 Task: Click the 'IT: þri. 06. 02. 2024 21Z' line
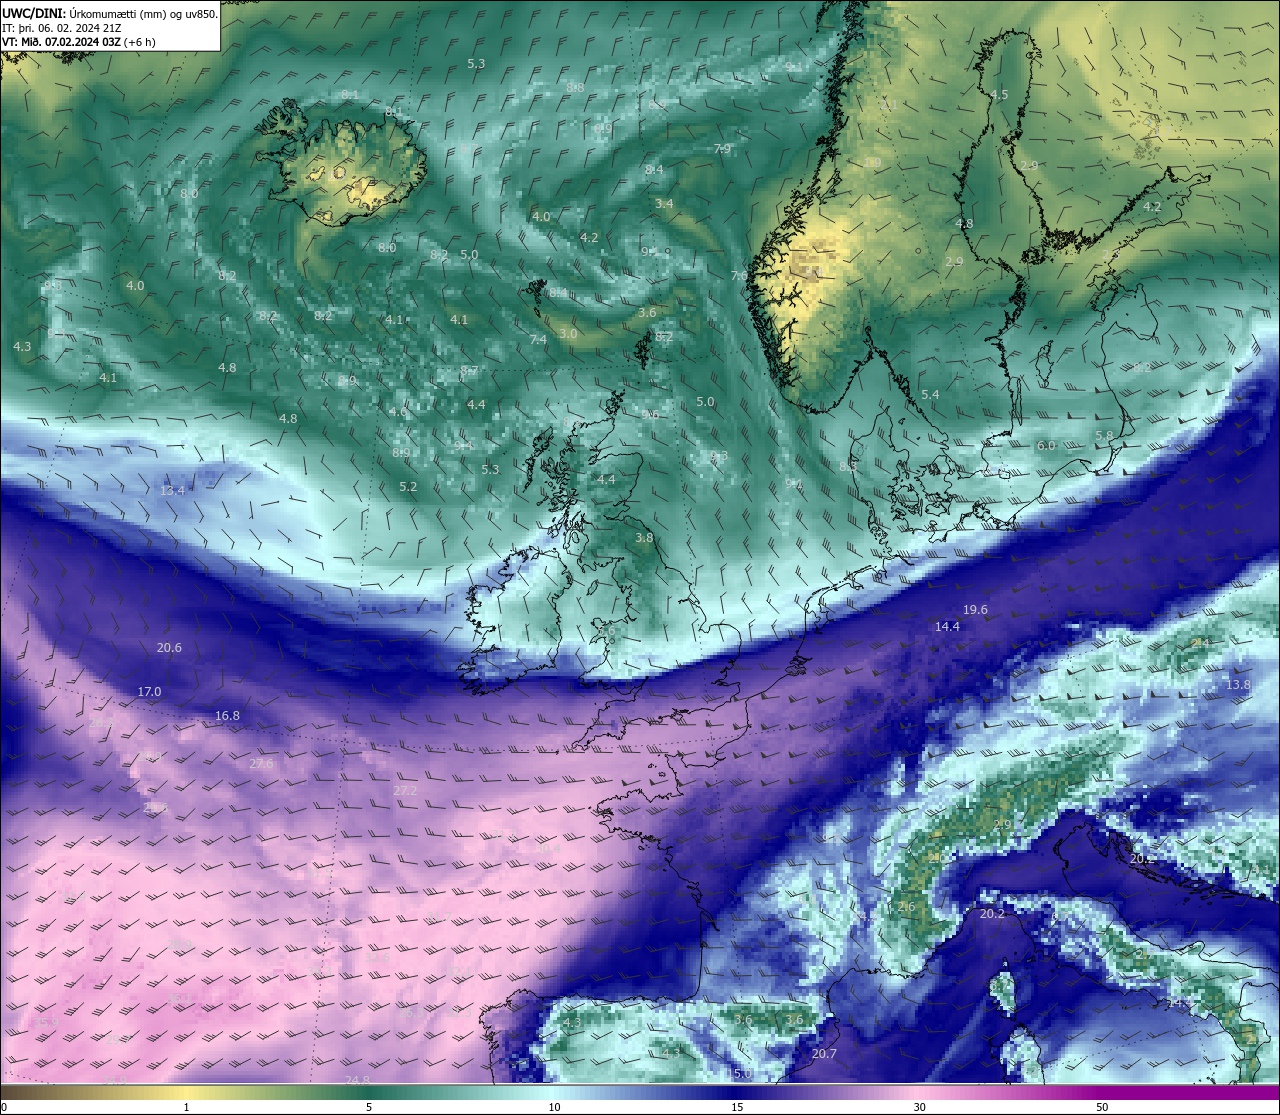click(62, 28)
